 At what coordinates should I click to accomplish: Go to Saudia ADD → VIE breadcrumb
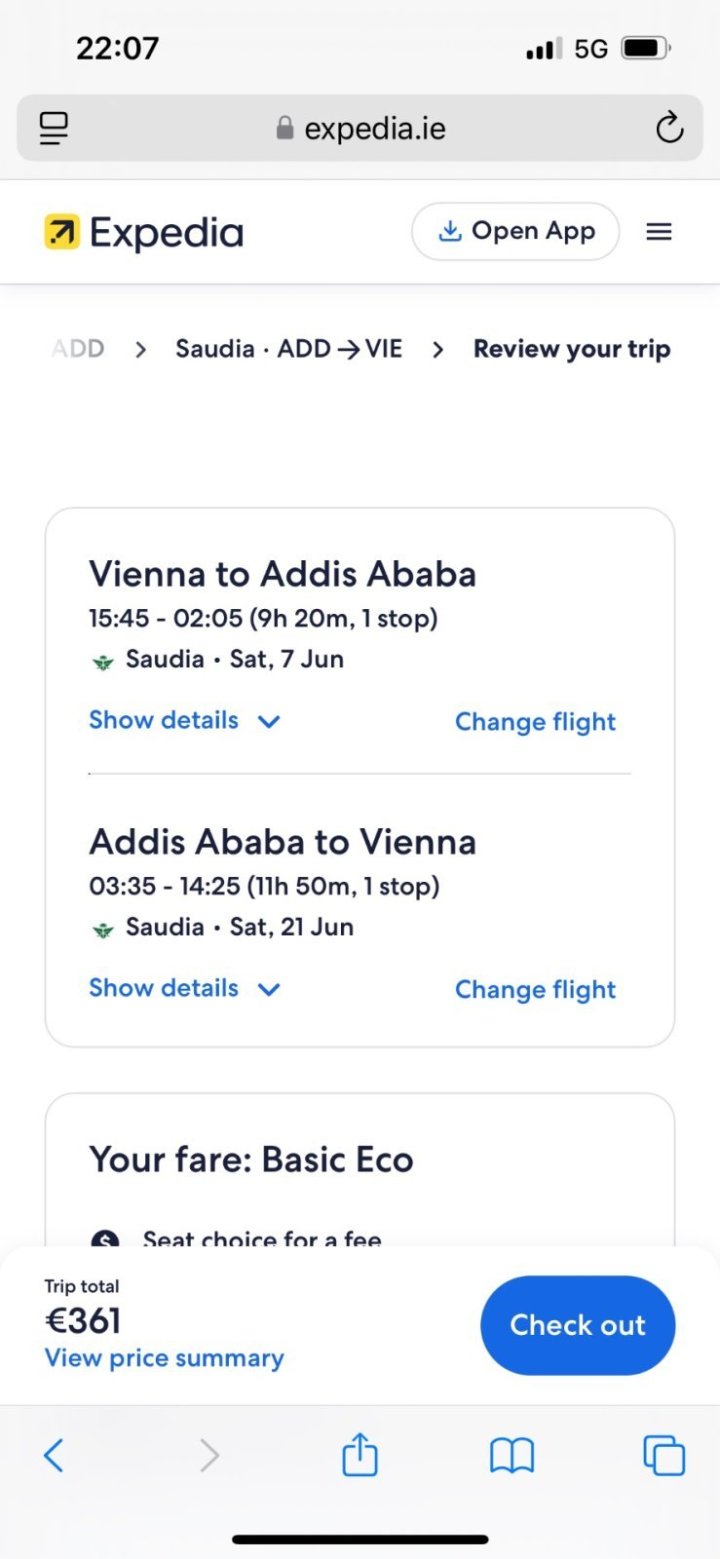(x=288, y=349)
